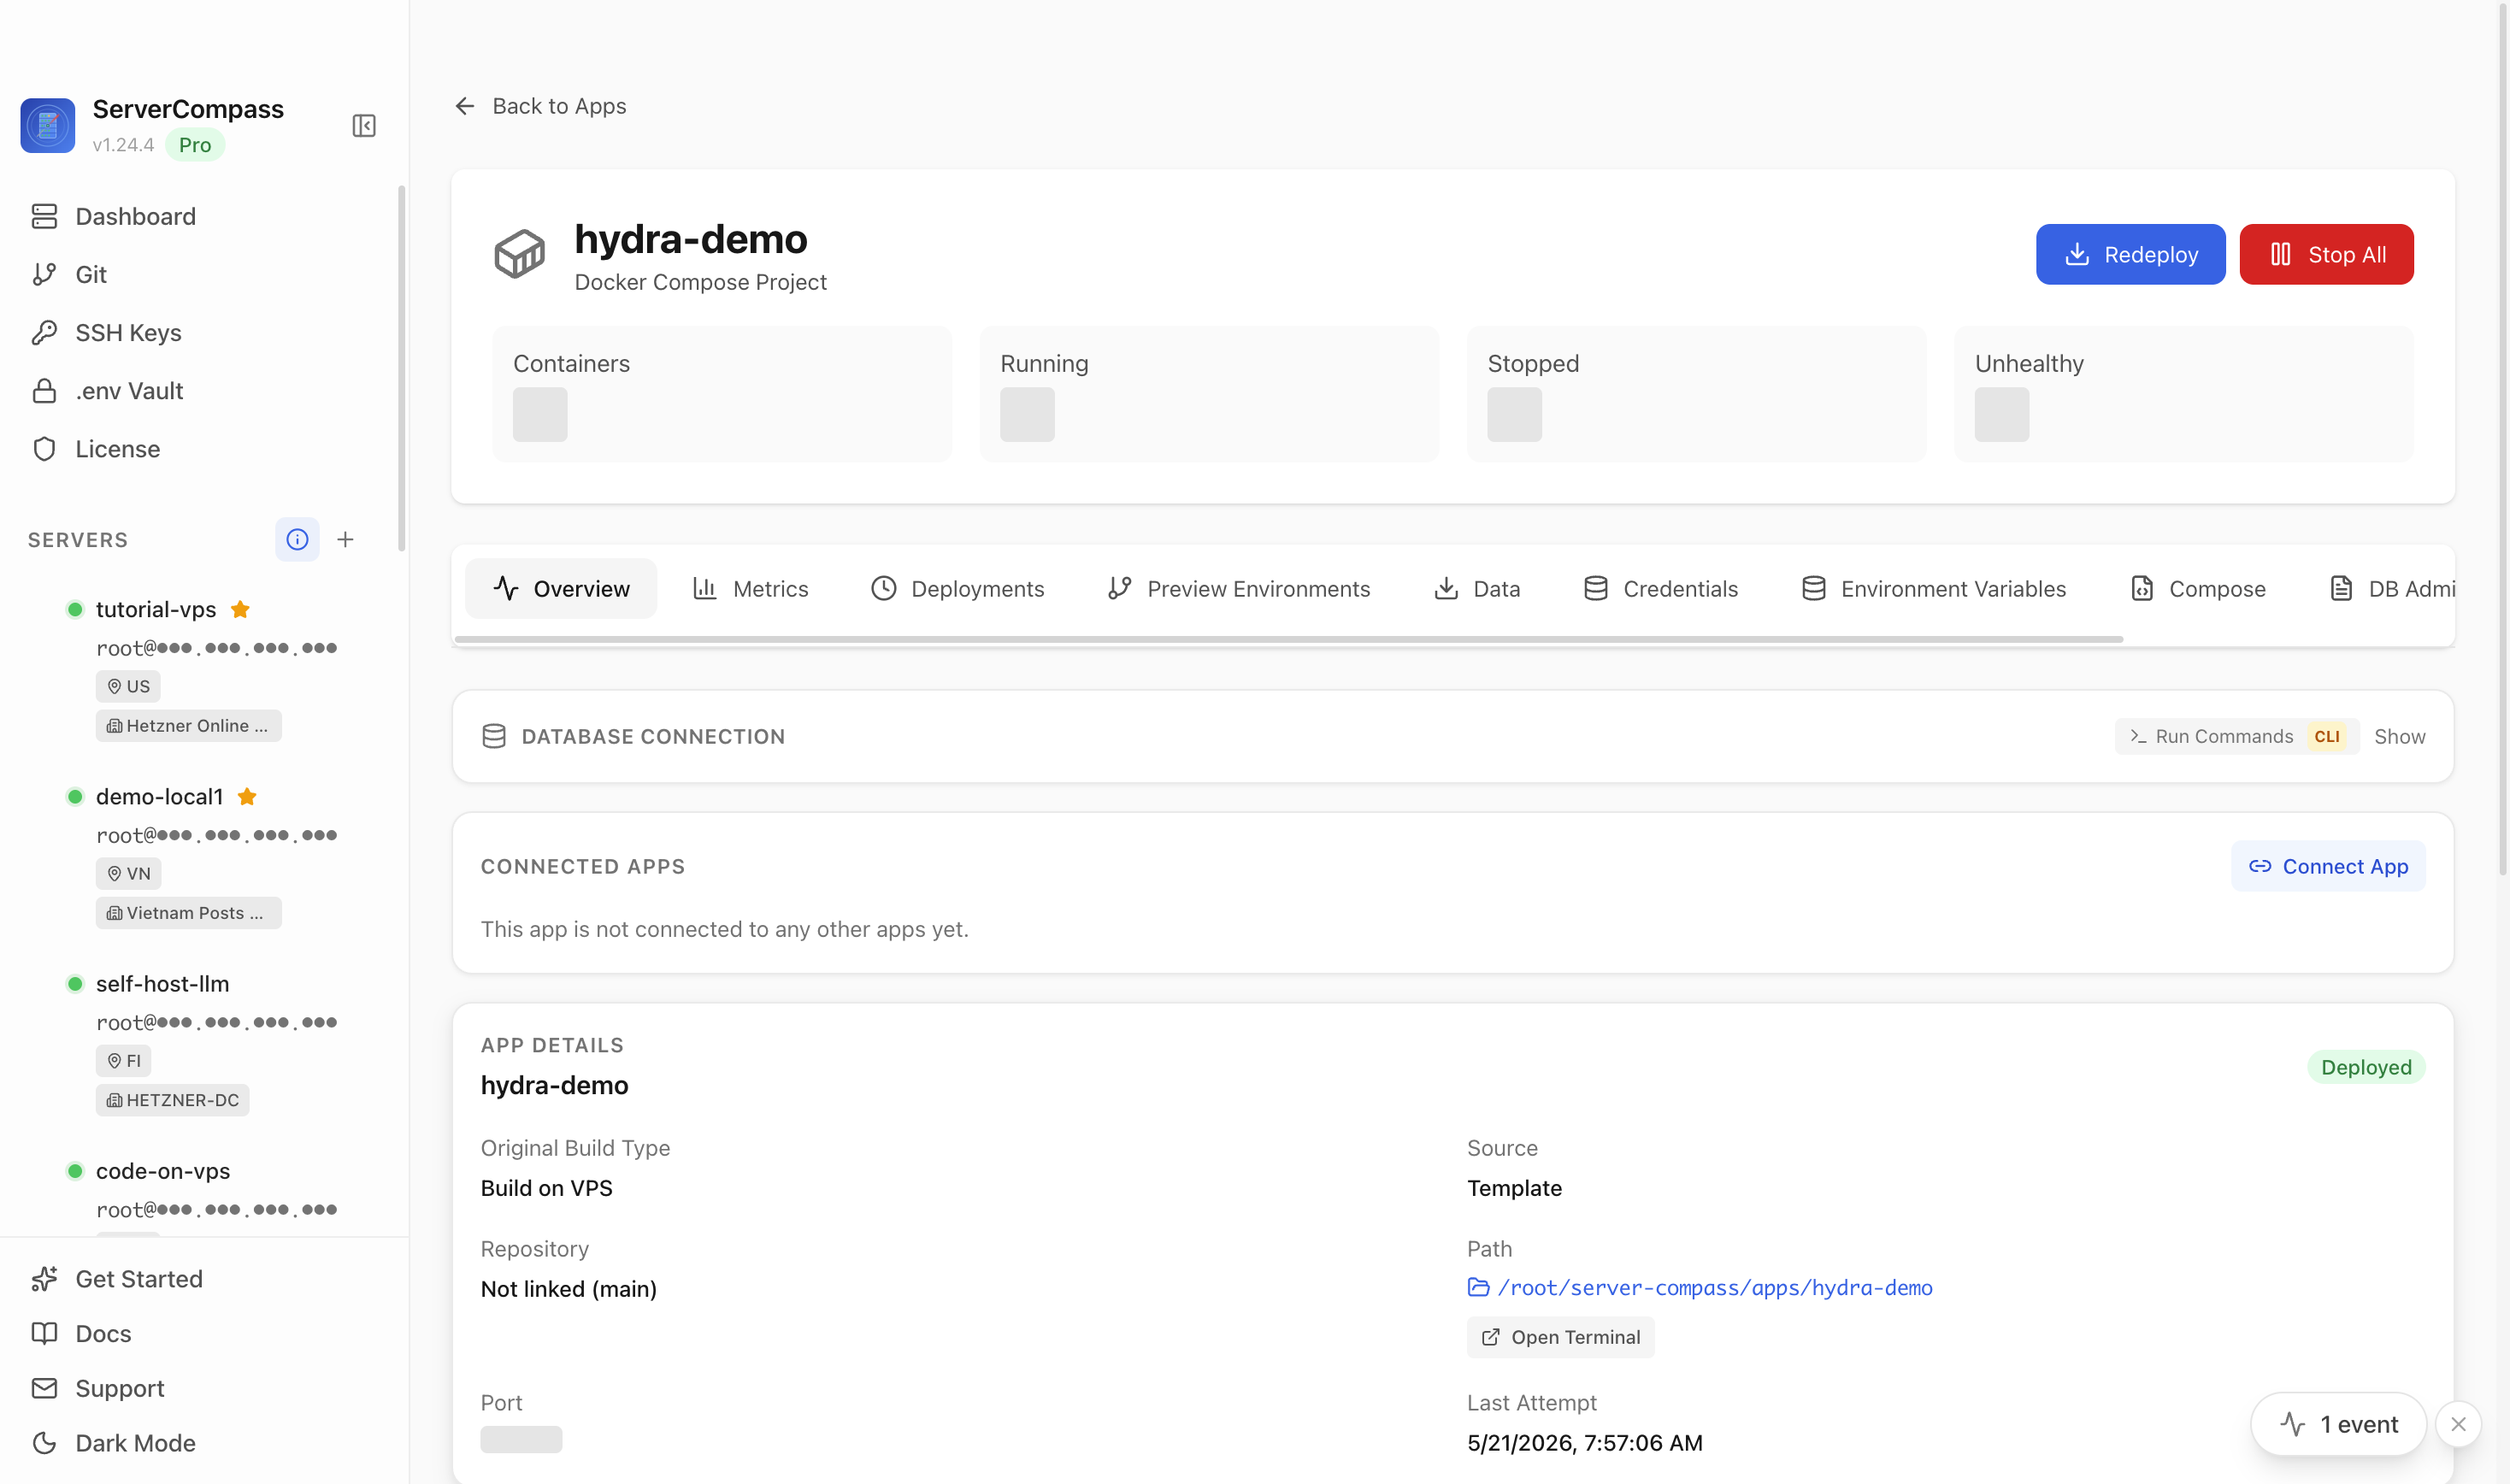Open the Preview Environments tab
2510x1484 pixels.
point(1238,588)
